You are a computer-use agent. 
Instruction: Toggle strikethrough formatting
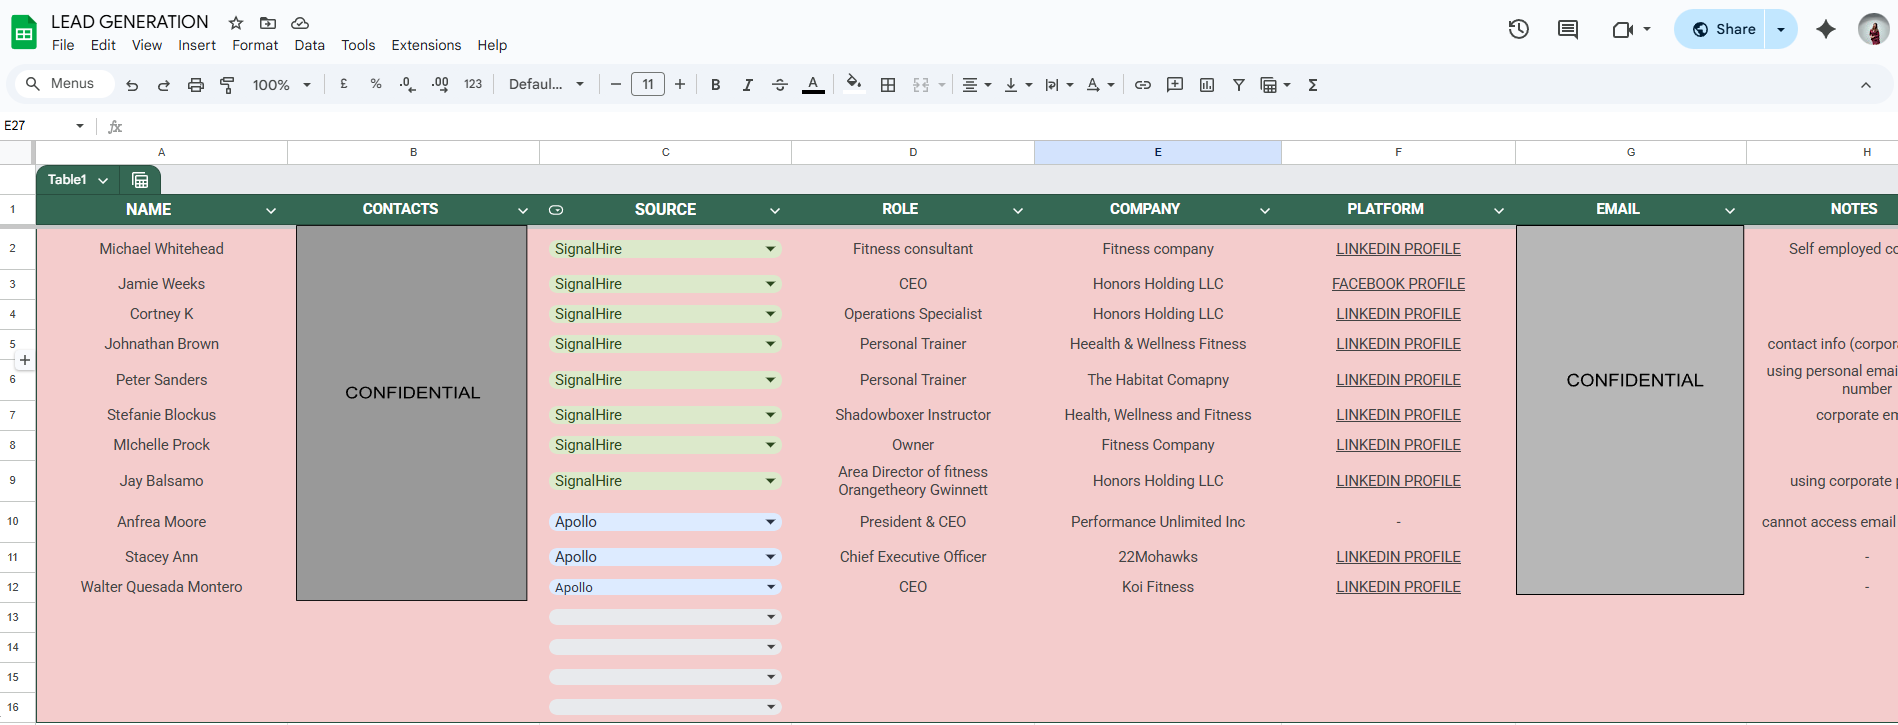tap(780, 85)
